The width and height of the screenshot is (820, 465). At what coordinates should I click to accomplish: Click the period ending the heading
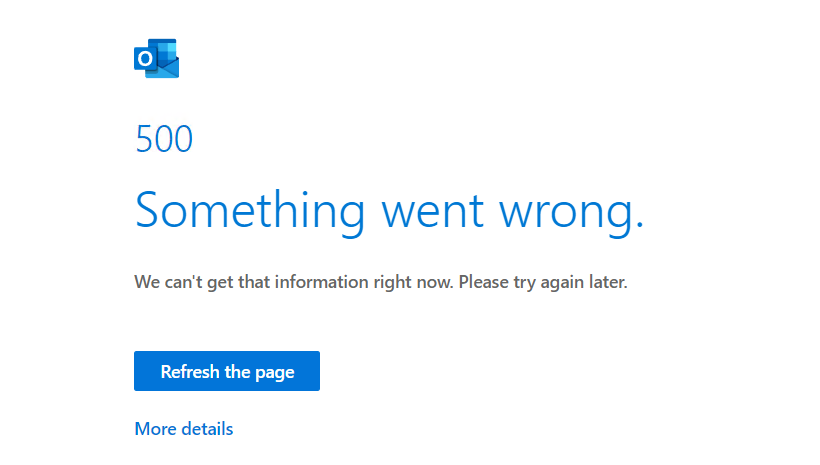[x=640, y=225]
